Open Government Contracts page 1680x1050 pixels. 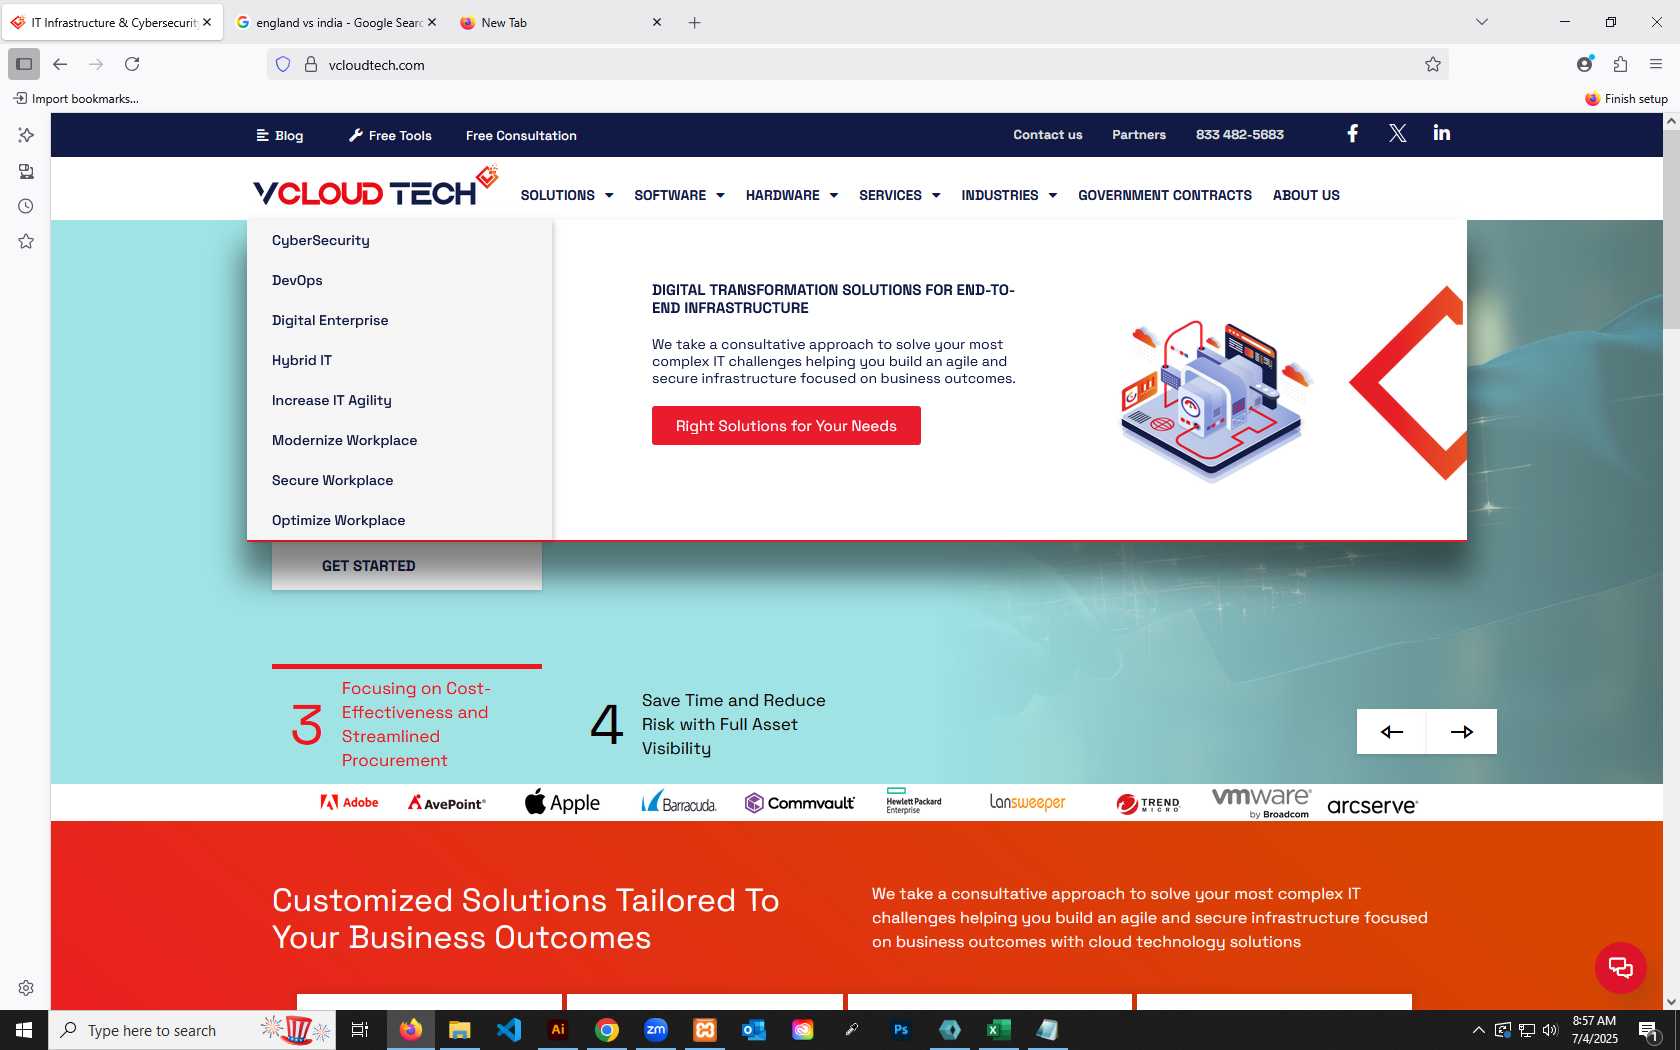(1164, 196)
